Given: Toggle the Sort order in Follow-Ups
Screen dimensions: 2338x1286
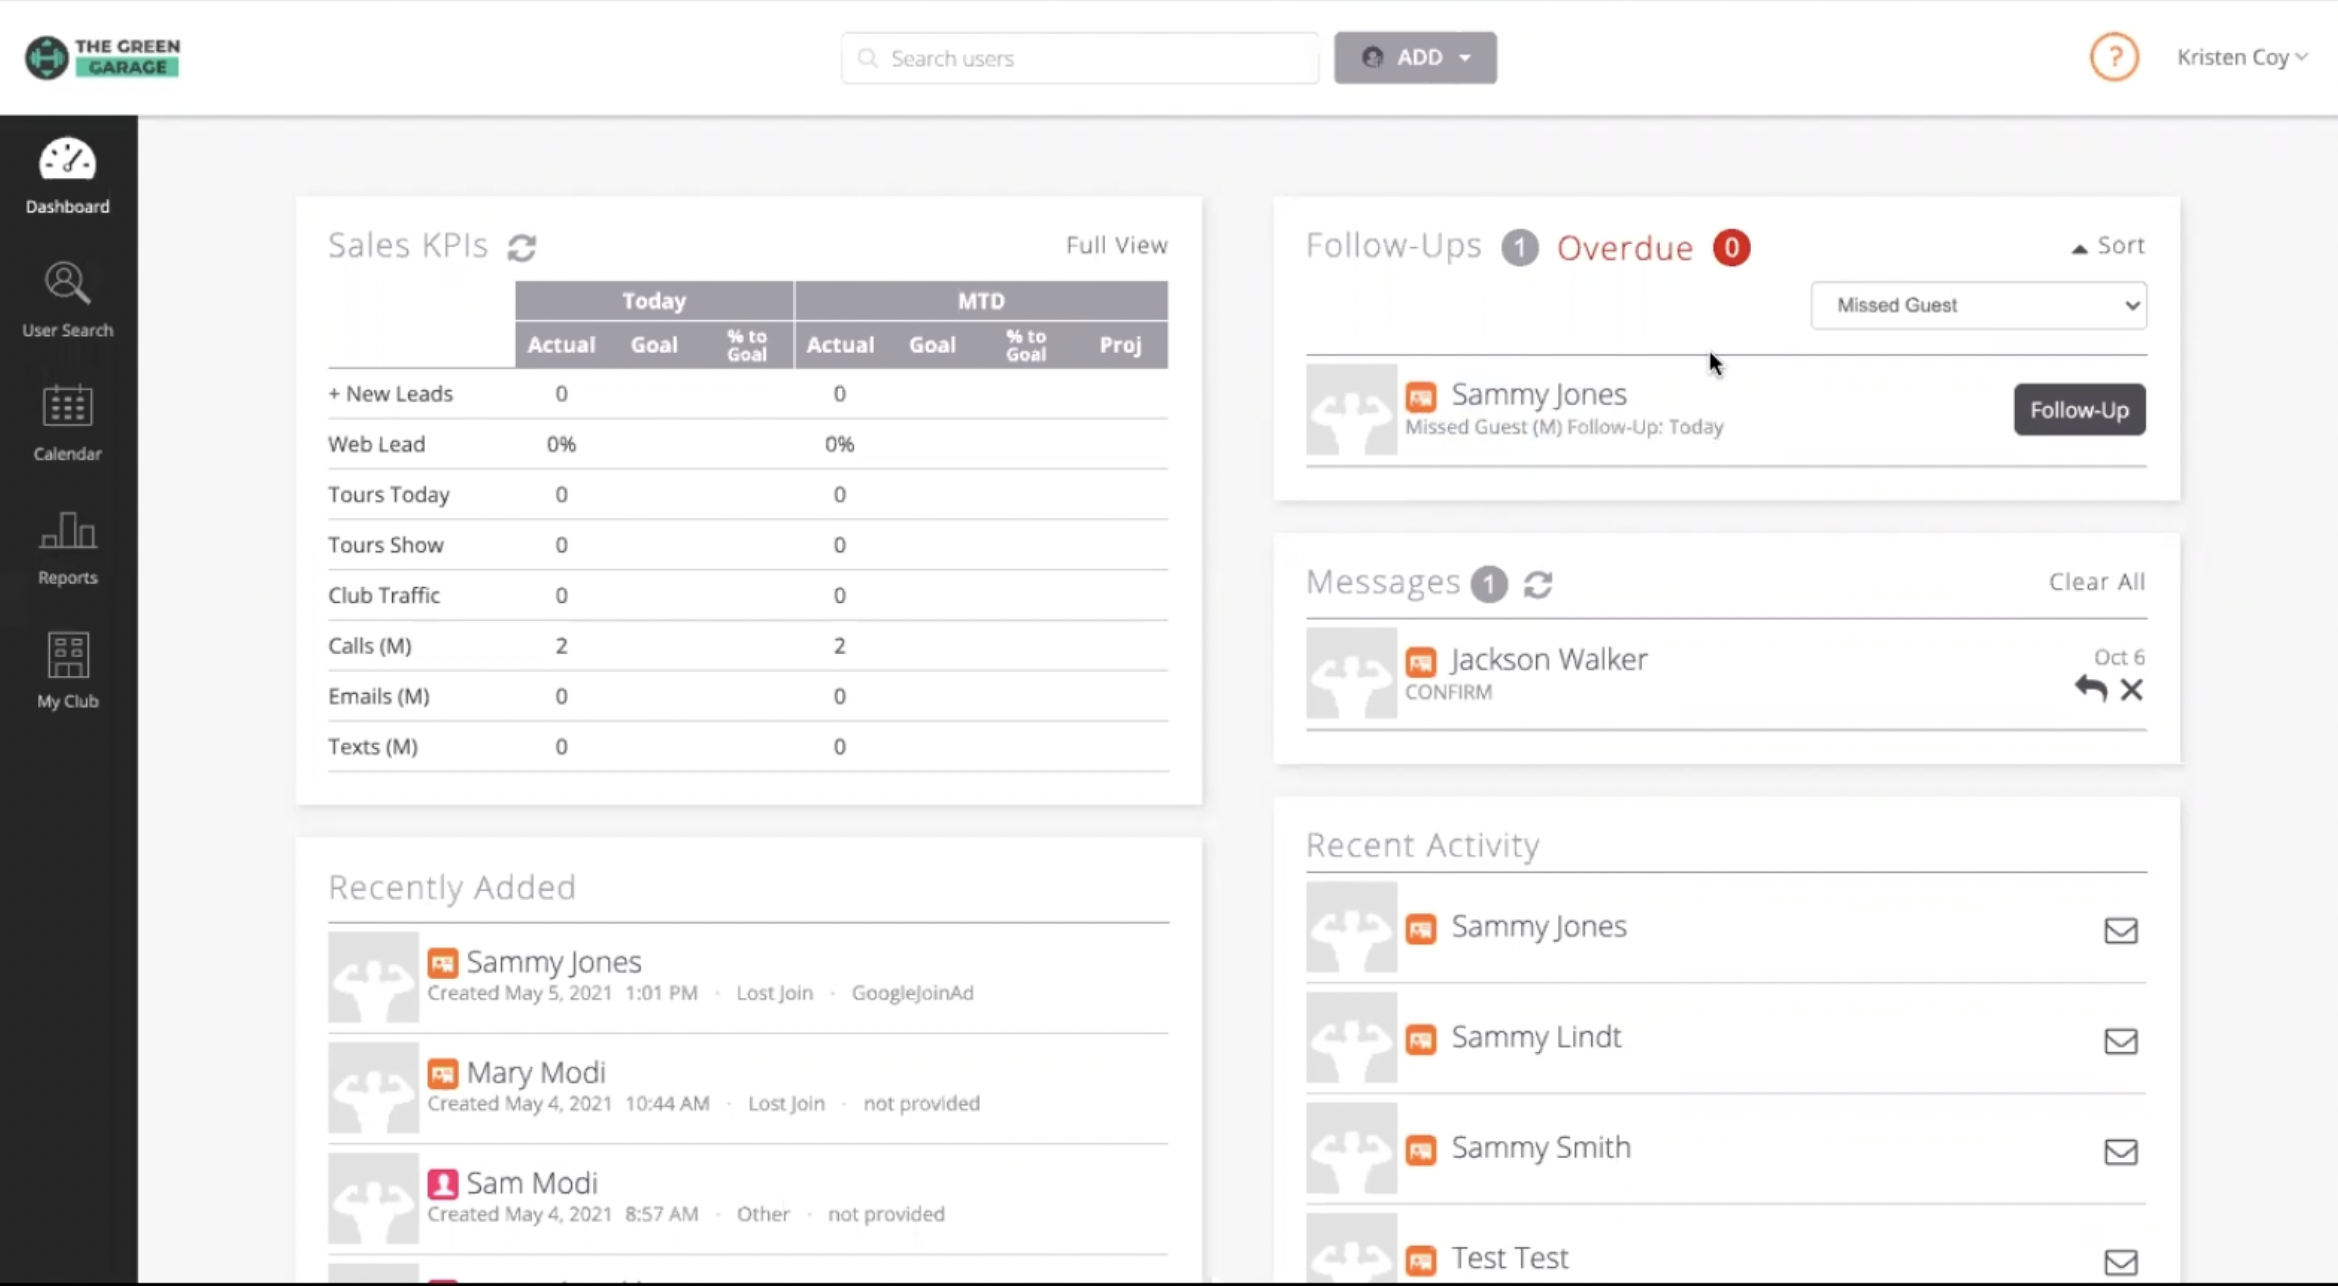Looking at the screenshot, I should tap(2107, 245).
